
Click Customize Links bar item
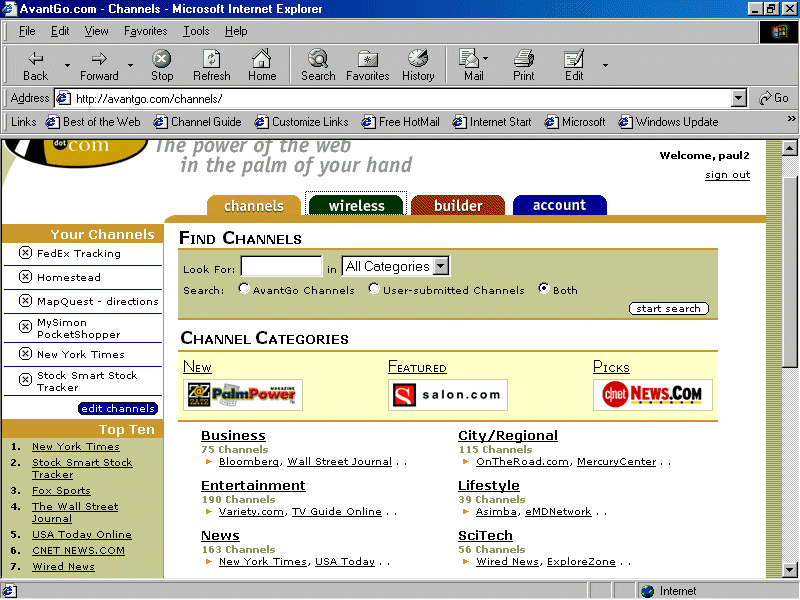[302, 122]
